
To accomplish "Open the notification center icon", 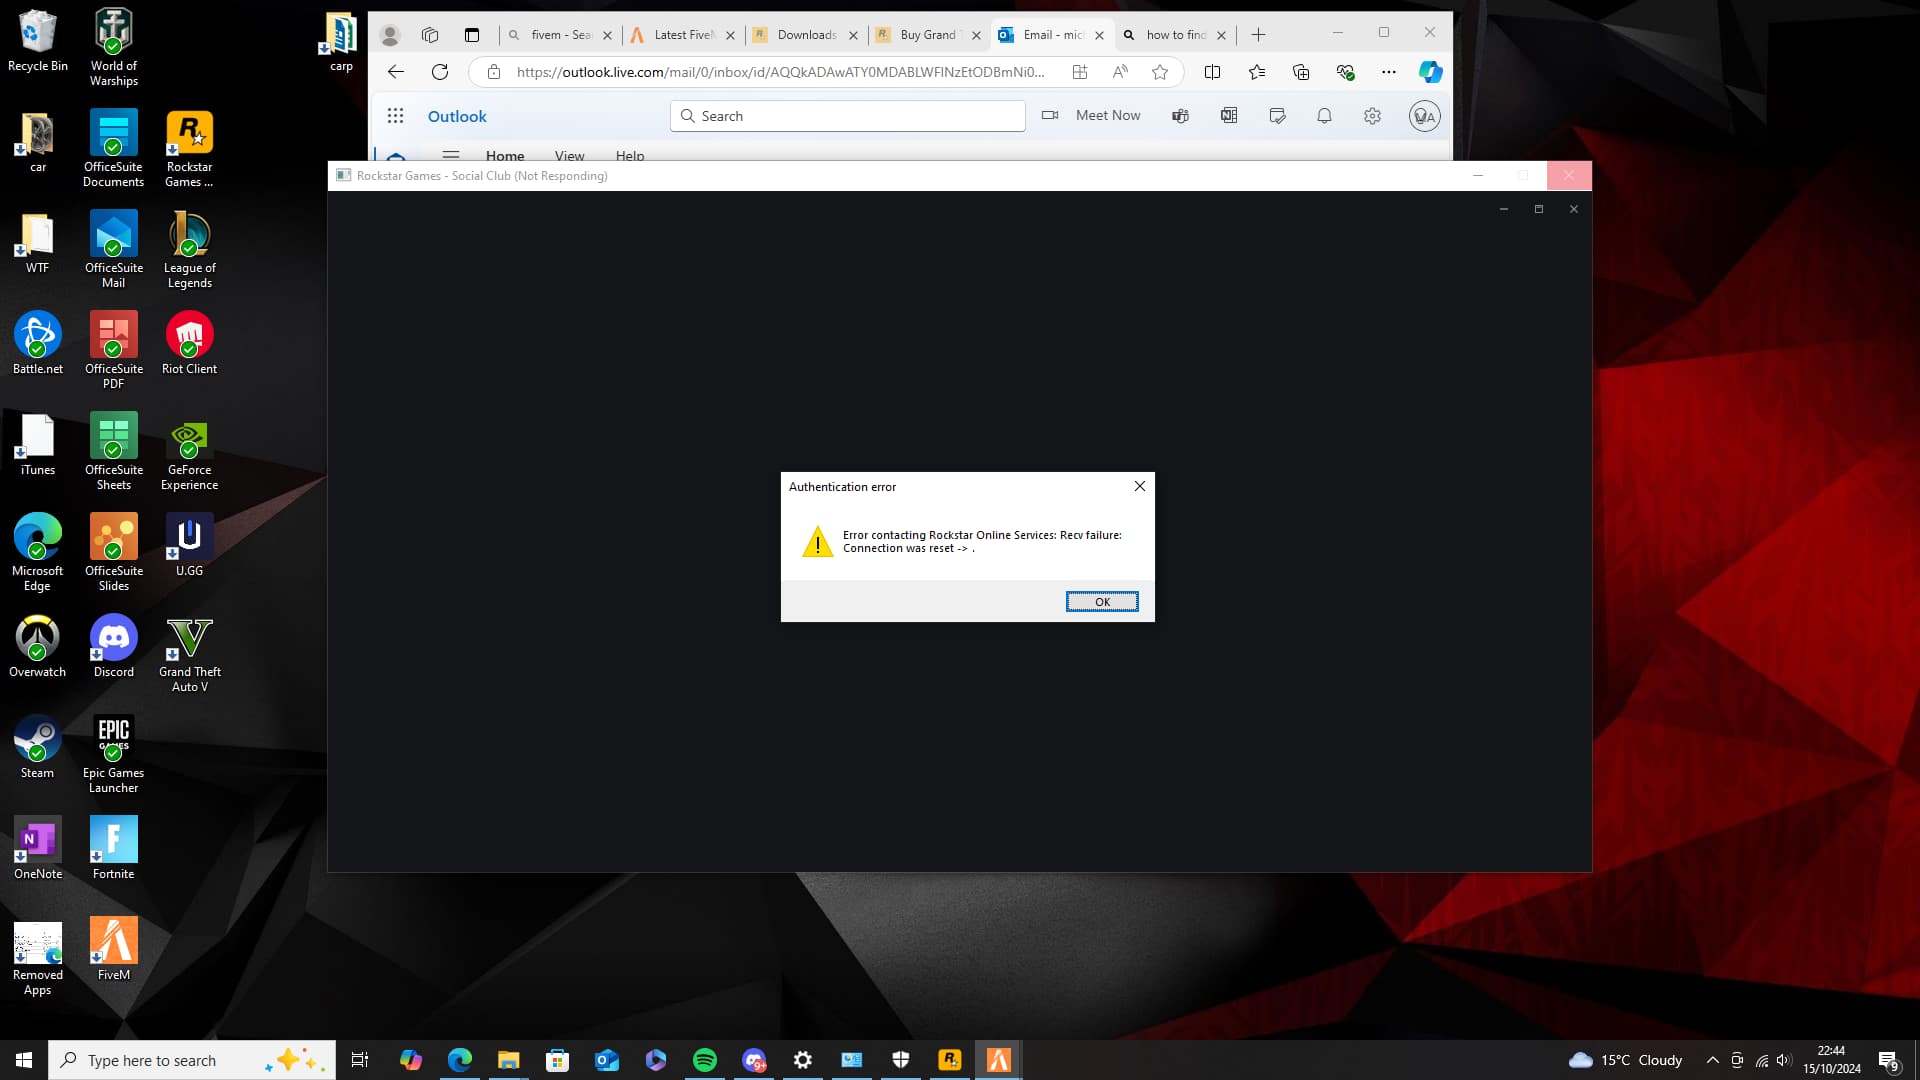I will (1888, 1060).
